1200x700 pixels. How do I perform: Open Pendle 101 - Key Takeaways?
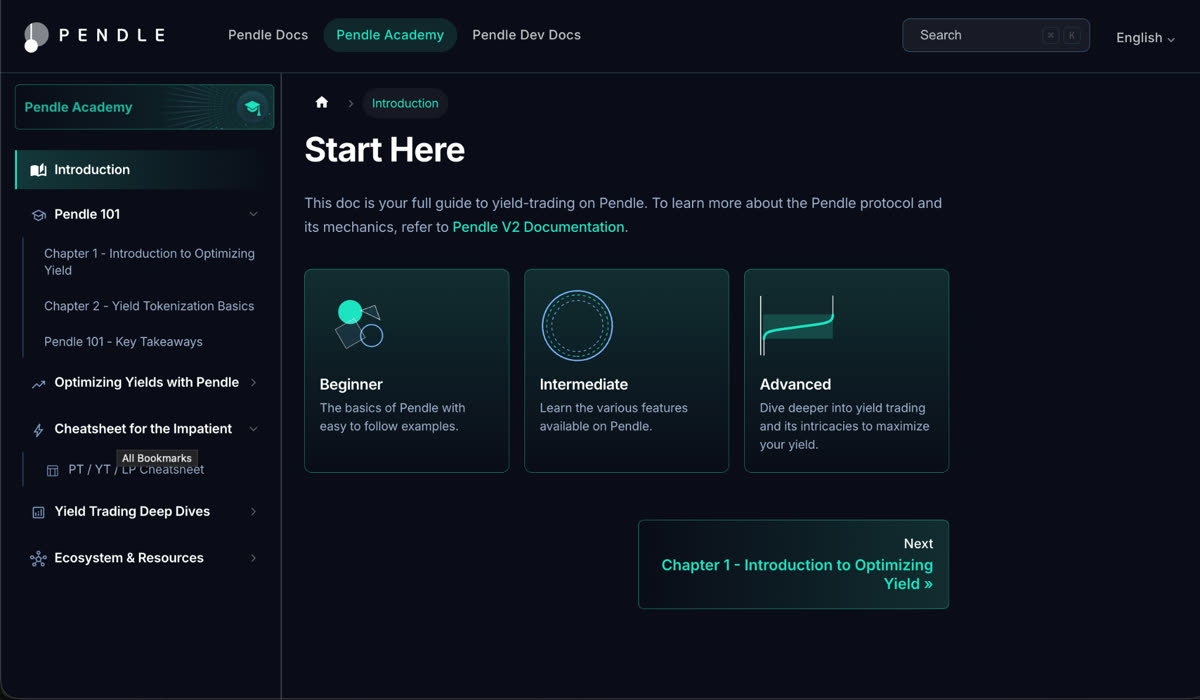(x=123, y=342)
